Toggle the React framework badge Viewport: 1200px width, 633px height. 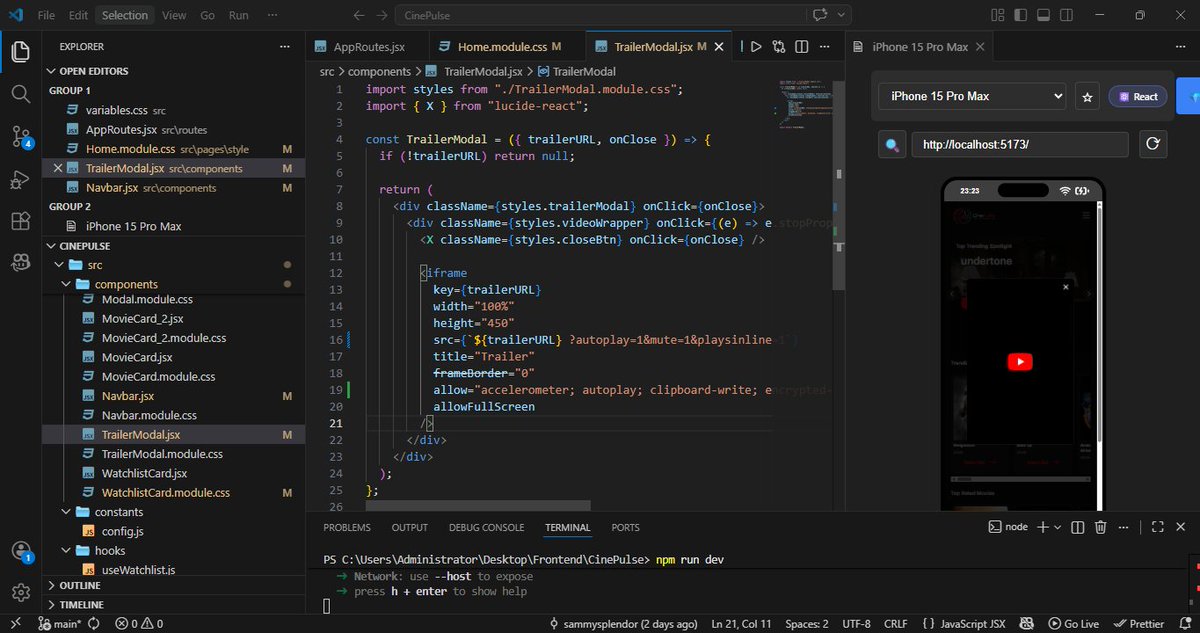click(x=1137, y=96)
